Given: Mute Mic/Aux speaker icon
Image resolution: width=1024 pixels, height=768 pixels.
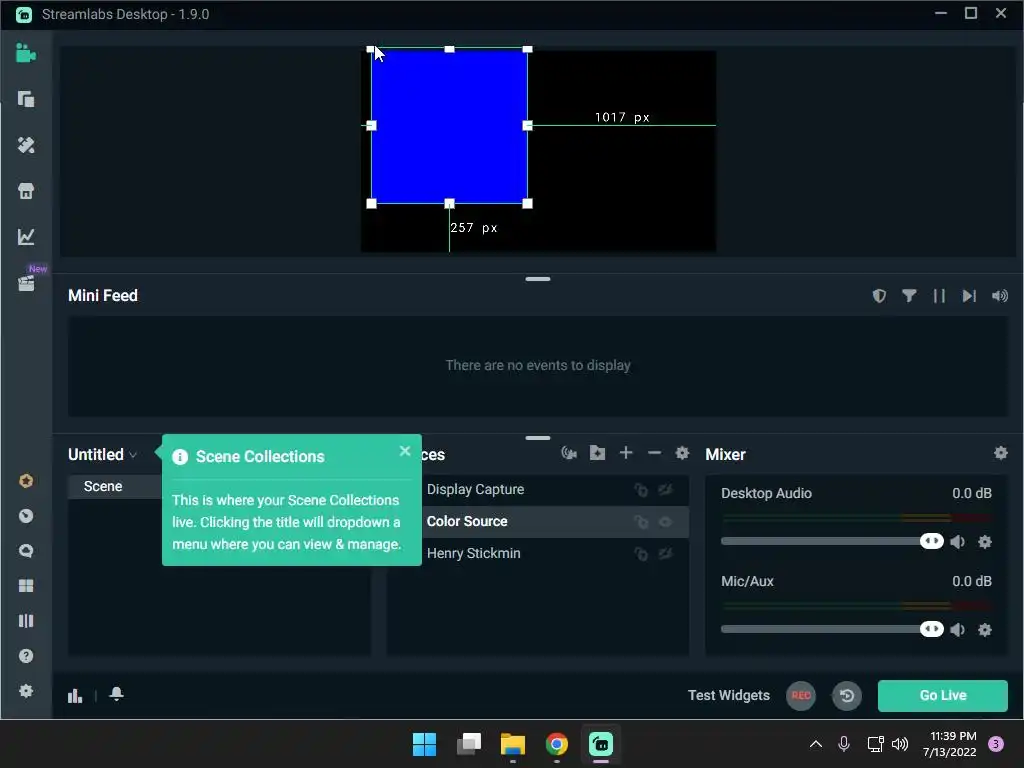Looking at the screenshot, I should 957,630.
